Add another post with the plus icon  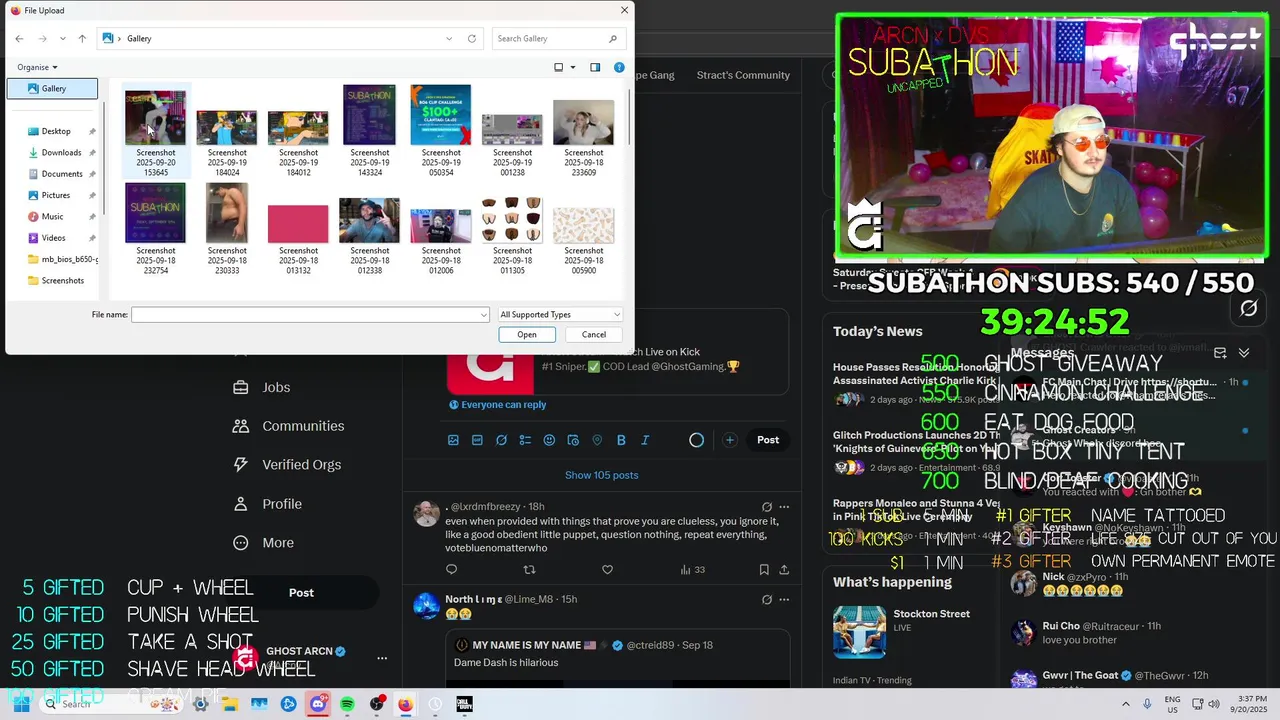tap(730, 440)
